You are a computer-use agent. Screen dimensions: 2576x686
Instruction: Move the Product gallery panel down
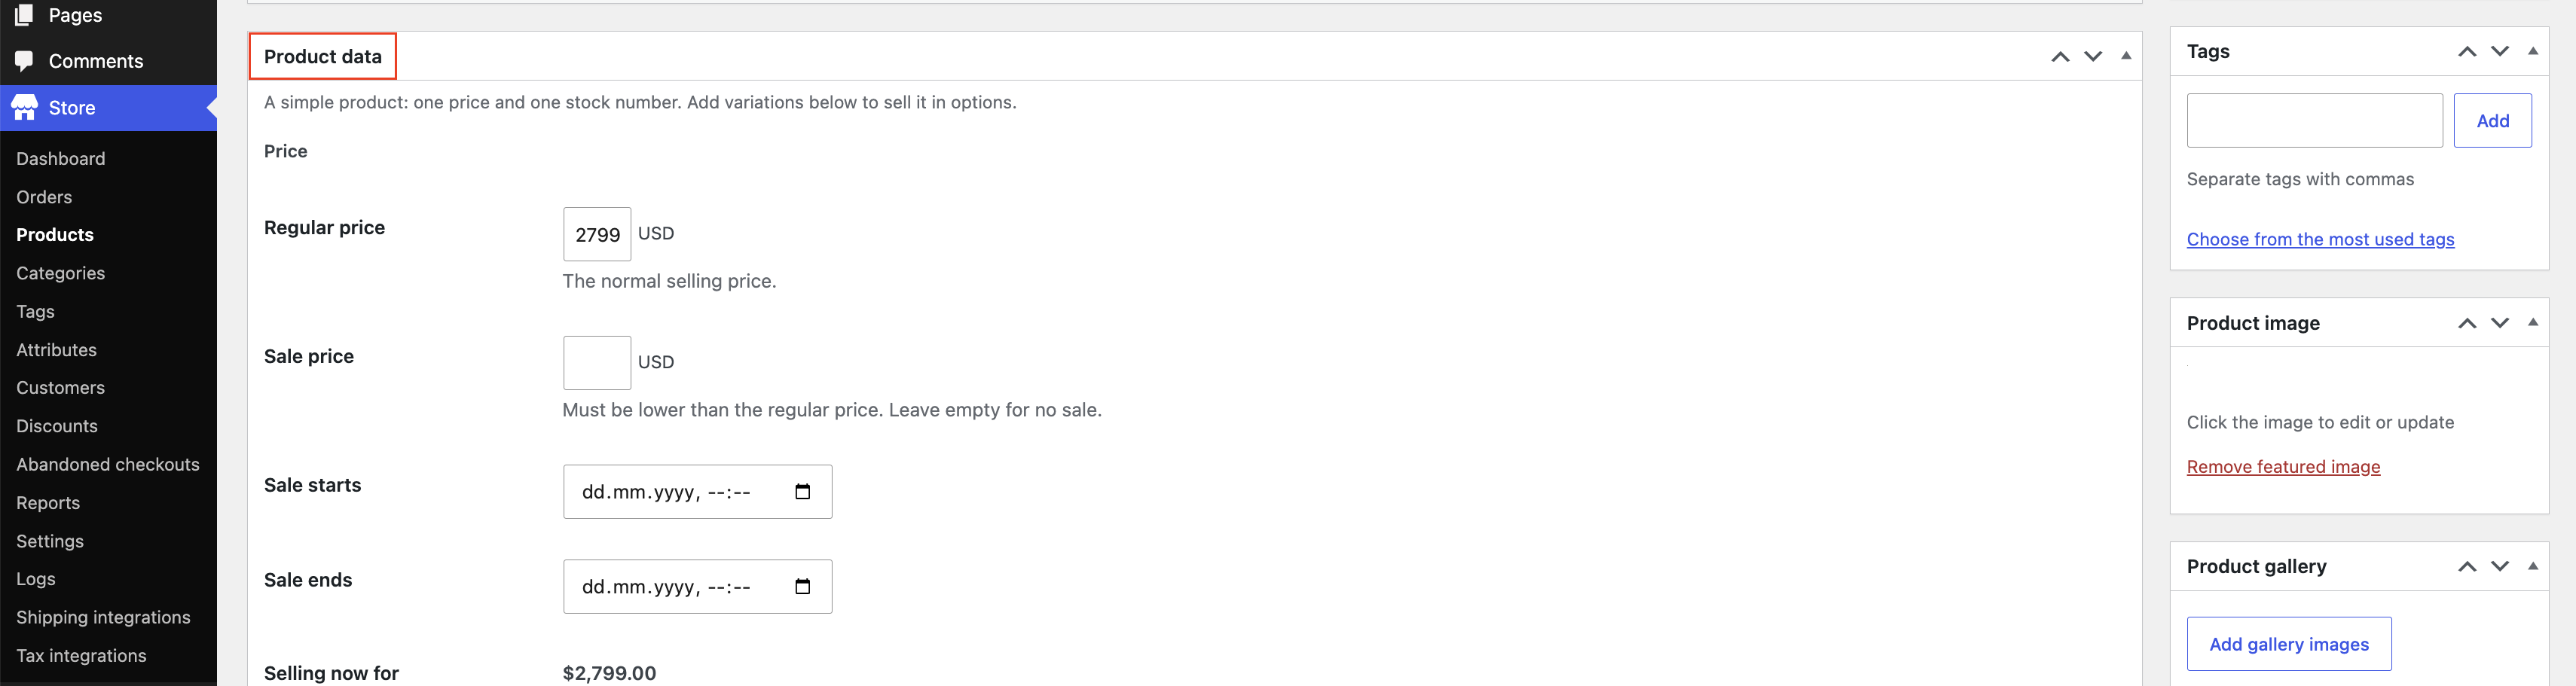[2500, 566]
